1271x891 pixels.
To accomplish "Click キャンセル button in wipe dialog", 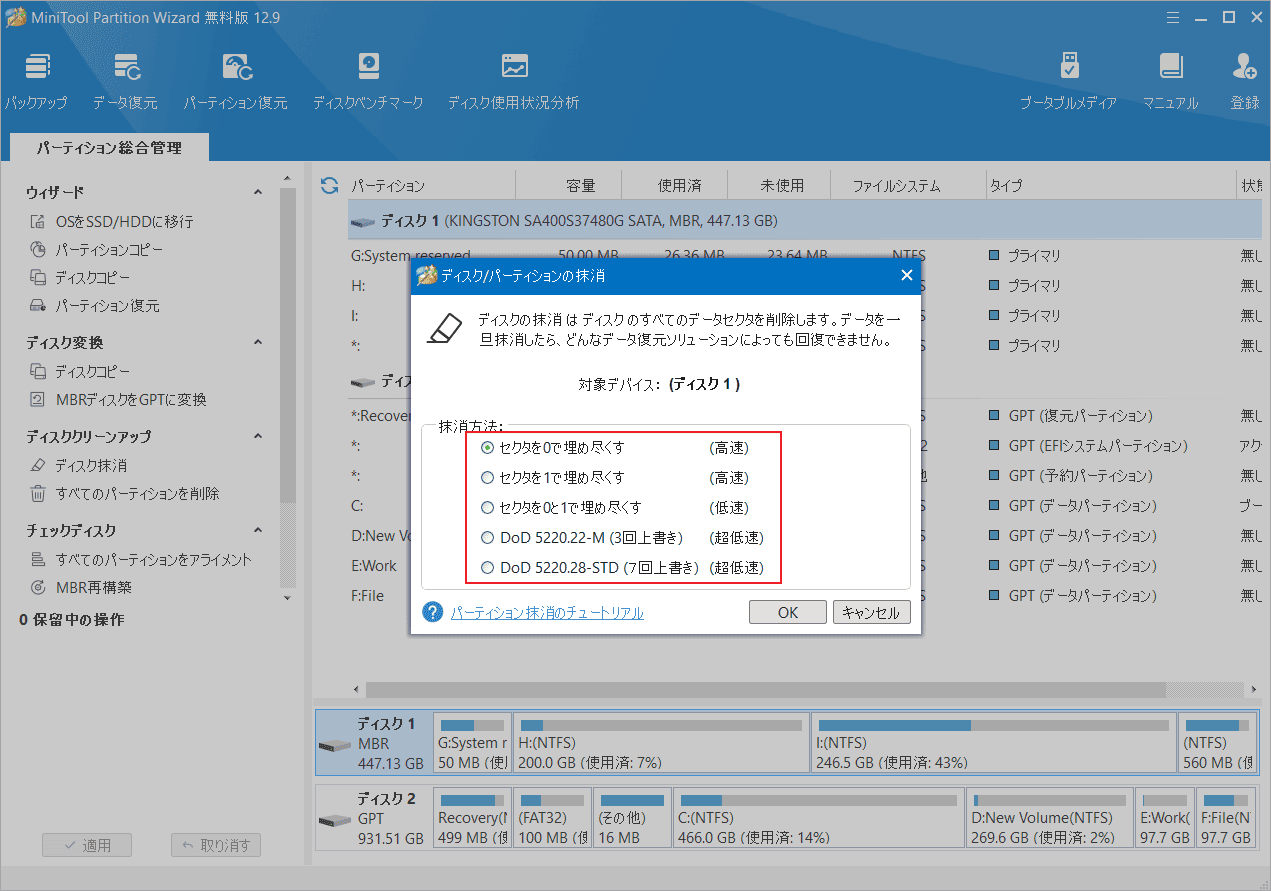I will pos(872,612).
